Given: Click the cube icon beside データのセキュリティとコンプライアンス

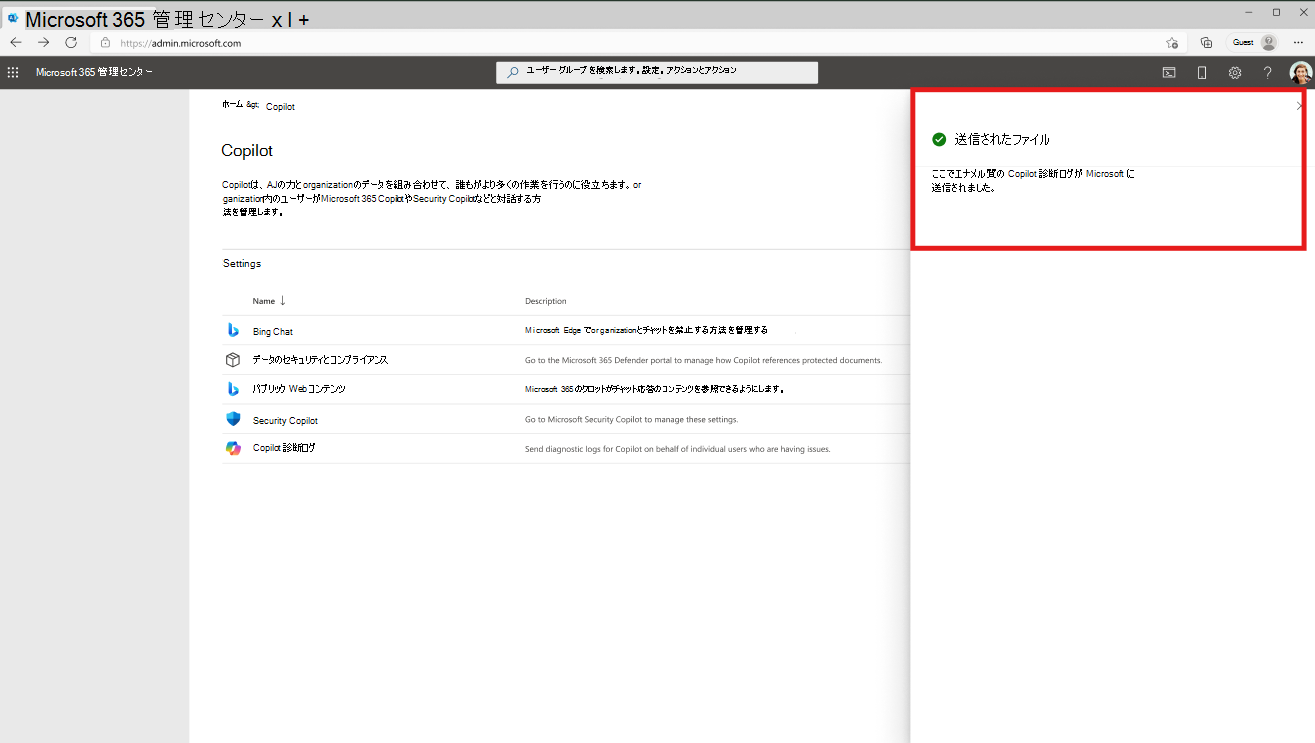Looking at the screenshot, I should pyautogui.click(x=233, y=359).
